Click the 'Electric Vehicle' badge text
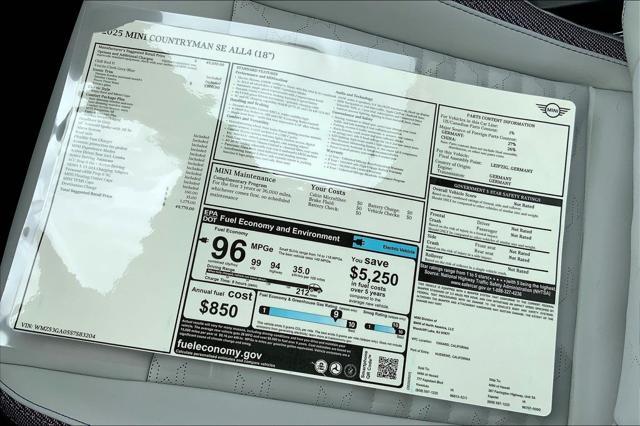 pos(399,248)
